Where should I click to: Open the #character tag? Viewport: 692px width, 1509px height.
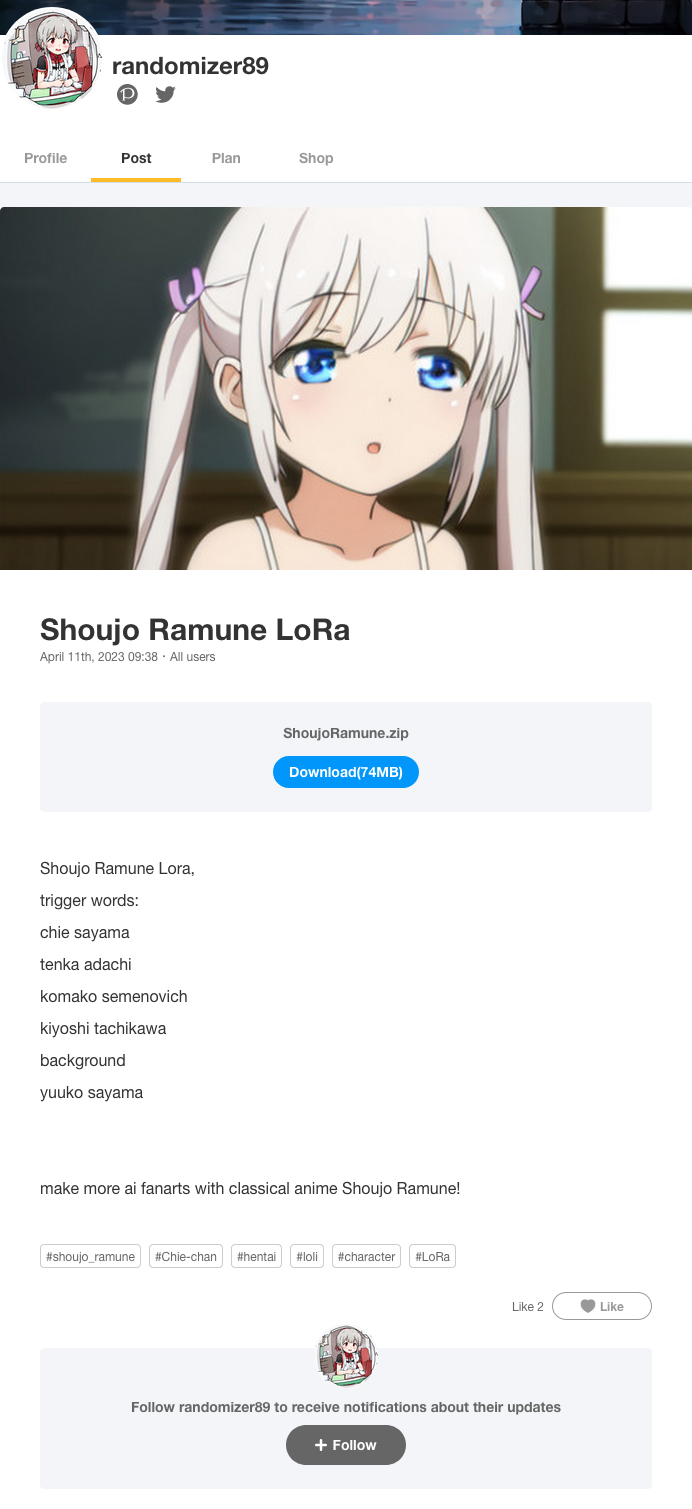coord(367,1256)
